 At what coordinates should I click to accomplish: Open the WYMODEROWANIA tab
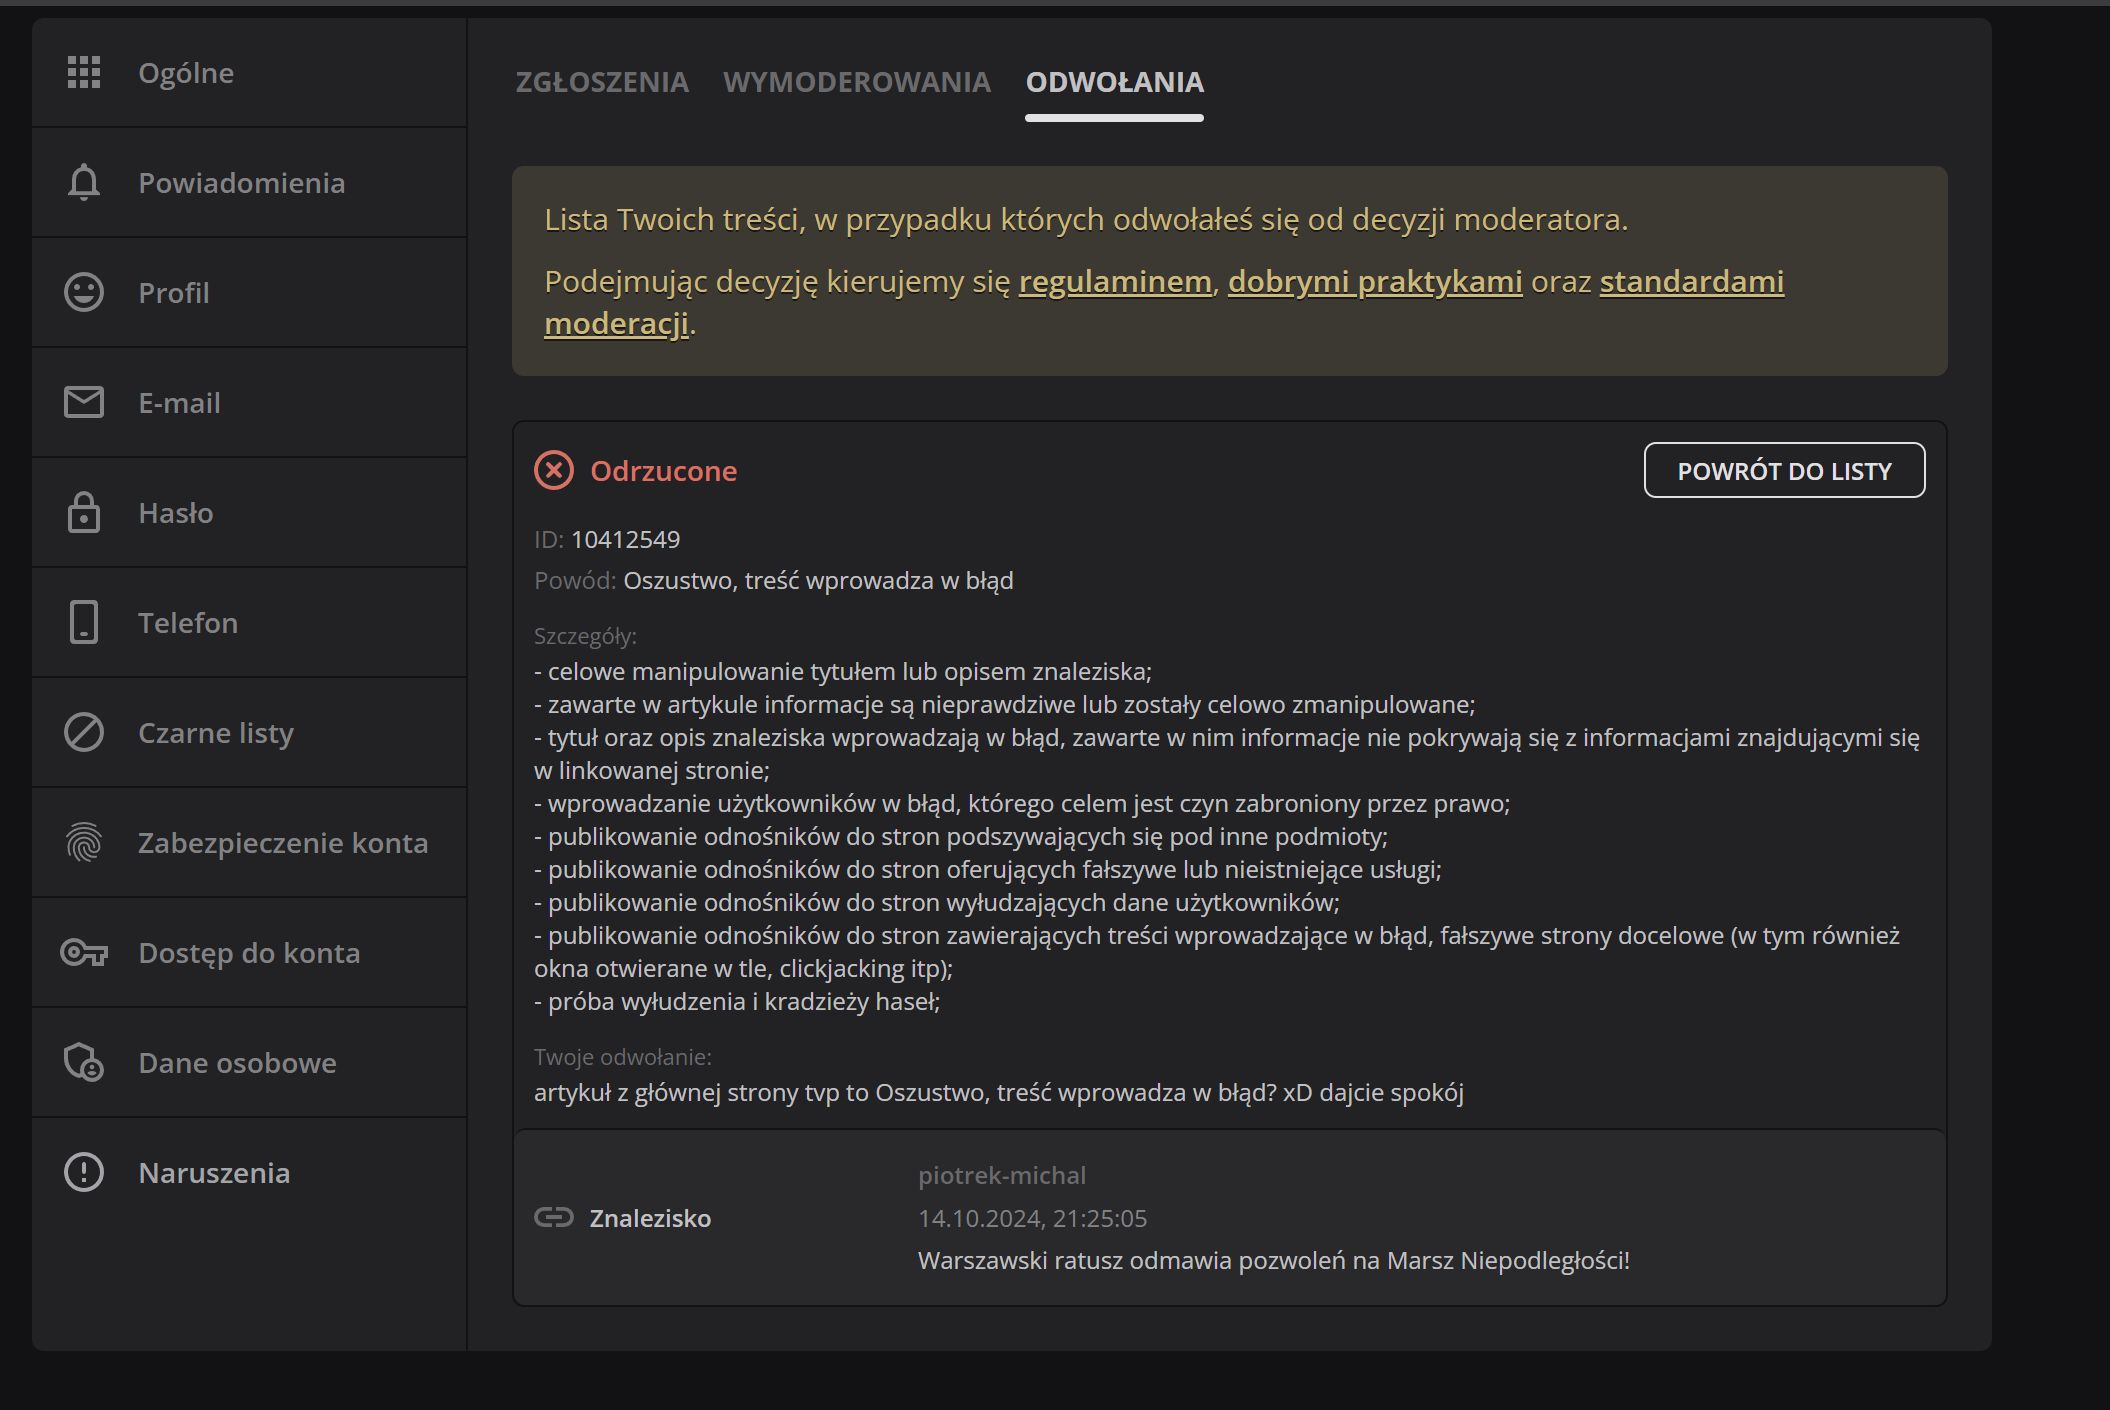pos(857,82)
